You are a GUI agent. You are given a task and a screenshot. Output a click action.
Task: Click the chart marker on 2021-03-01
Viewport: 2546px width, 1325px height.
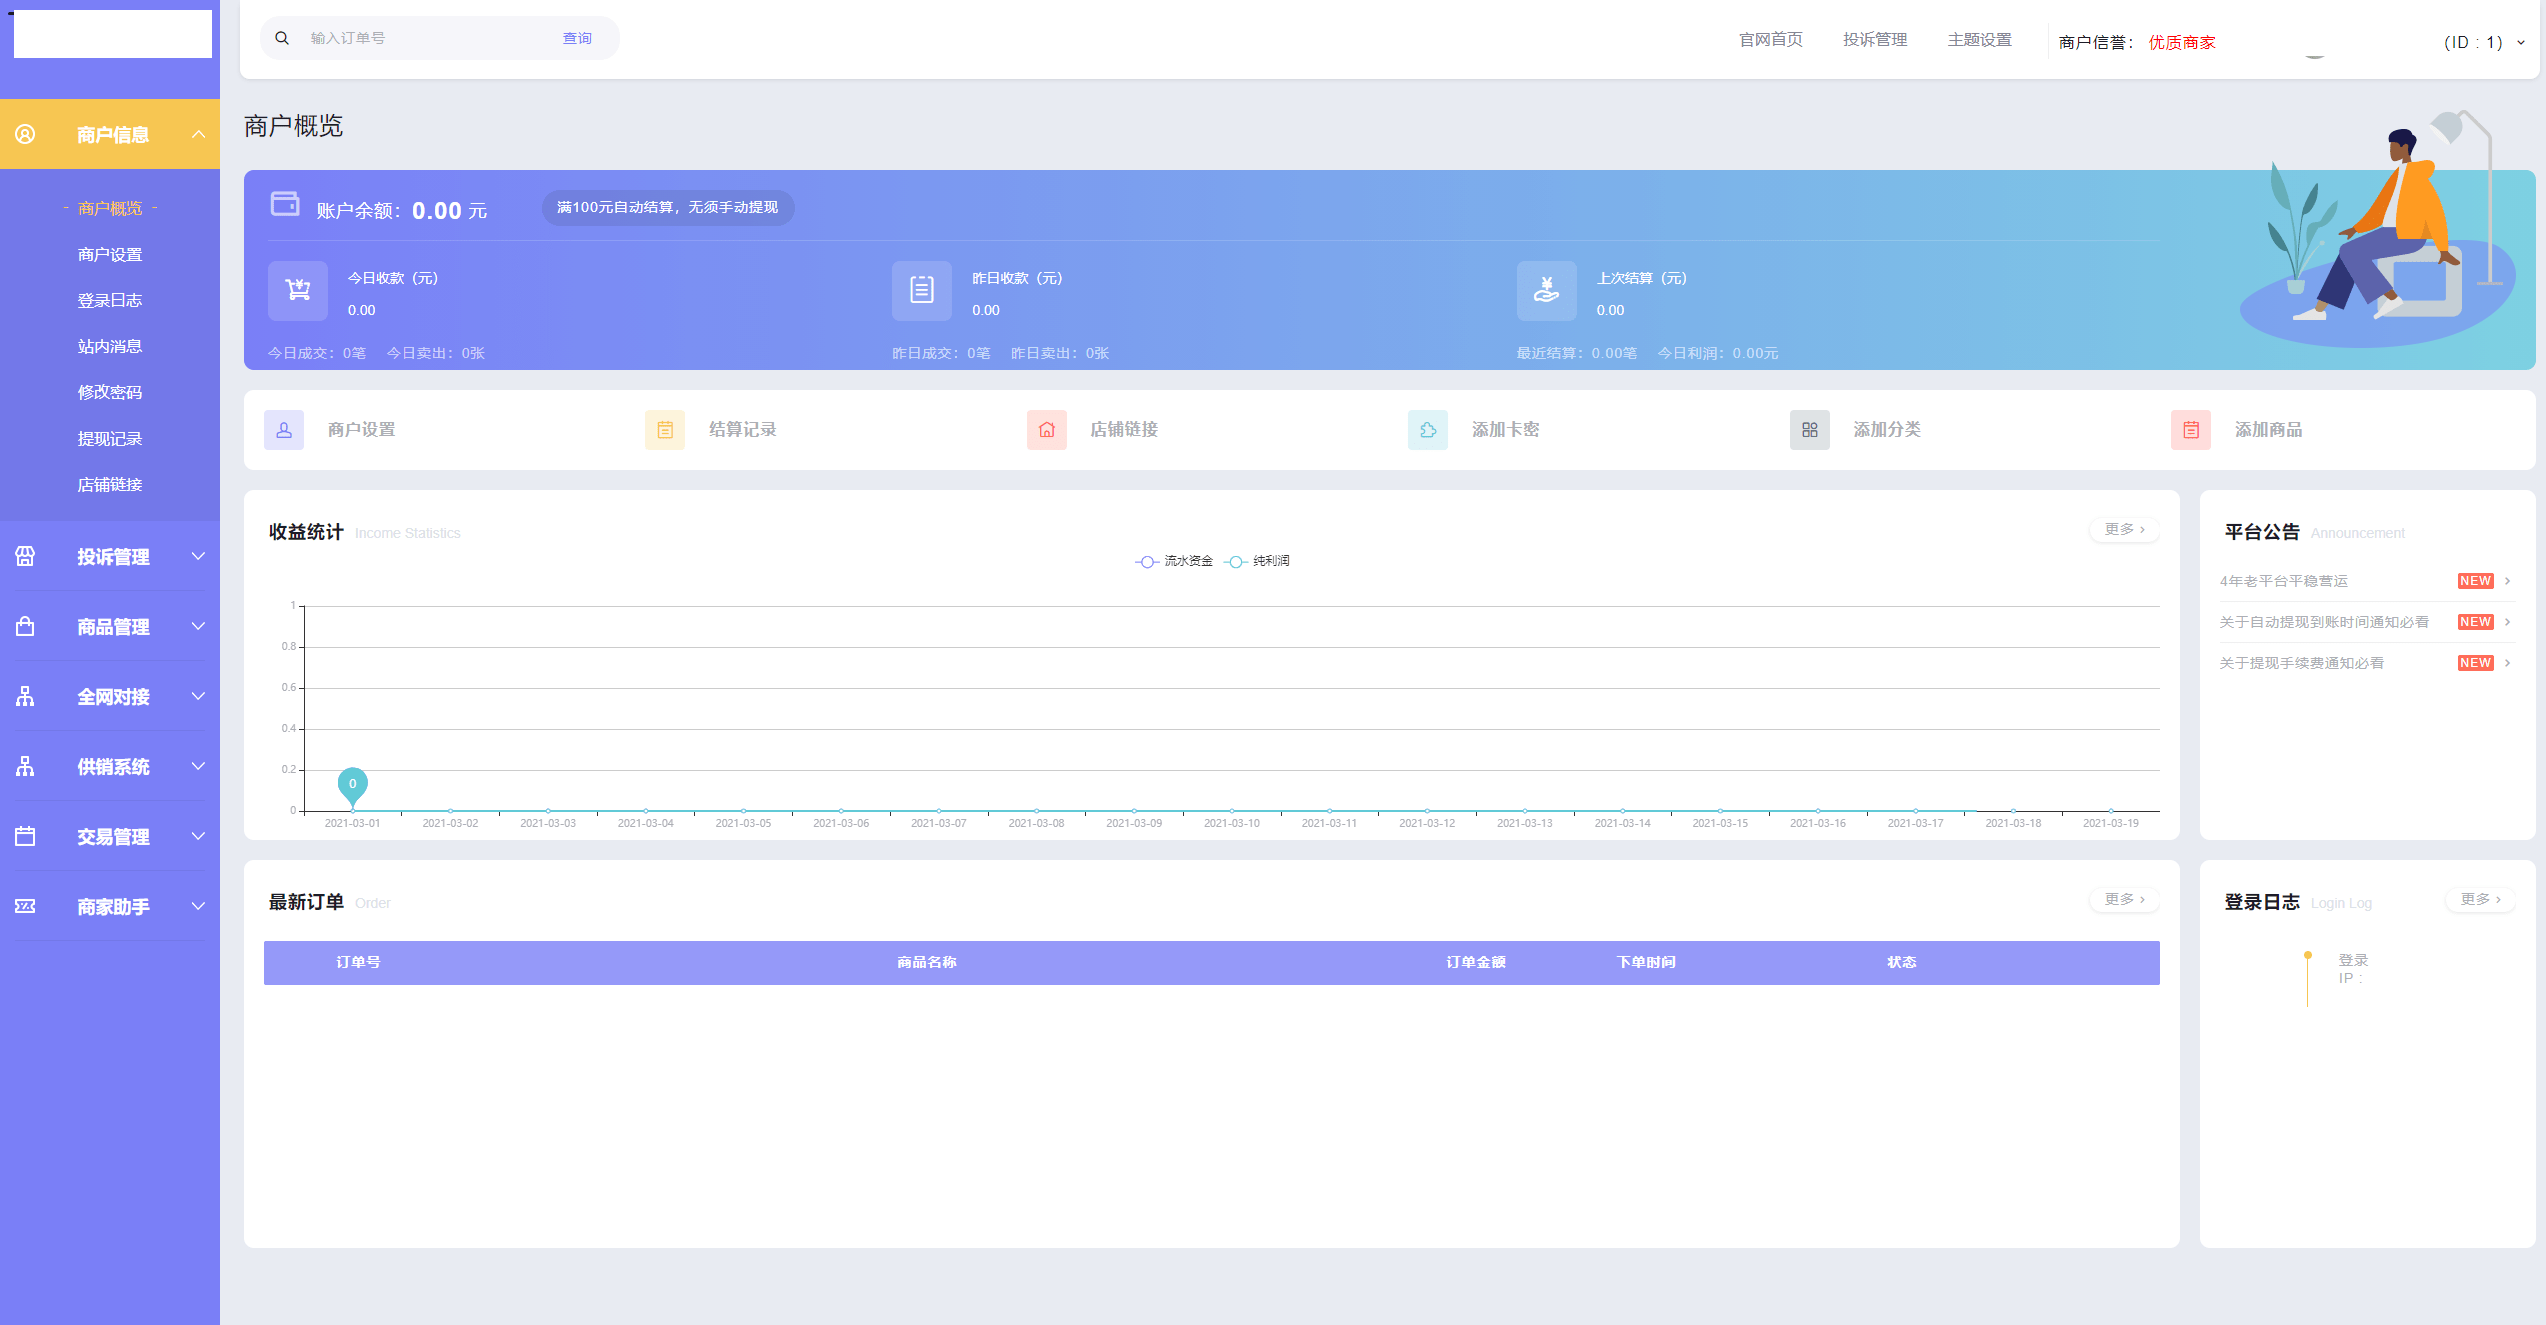coord(352,786)
